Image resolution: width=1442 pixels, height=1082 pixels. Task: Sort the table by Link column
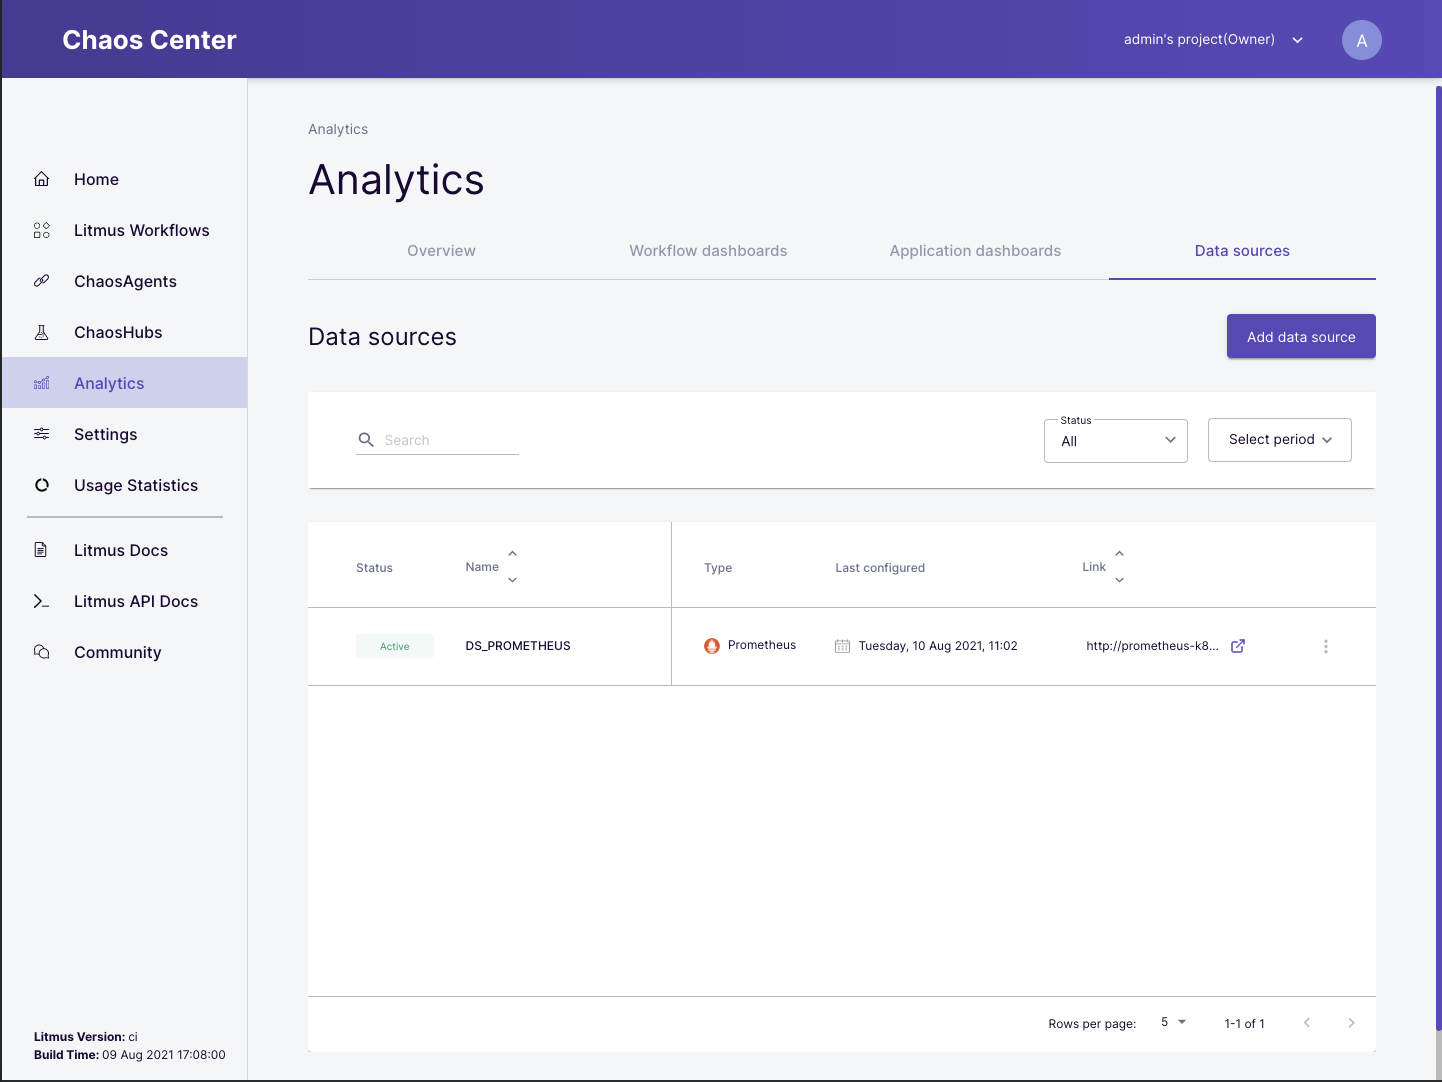1119,566
